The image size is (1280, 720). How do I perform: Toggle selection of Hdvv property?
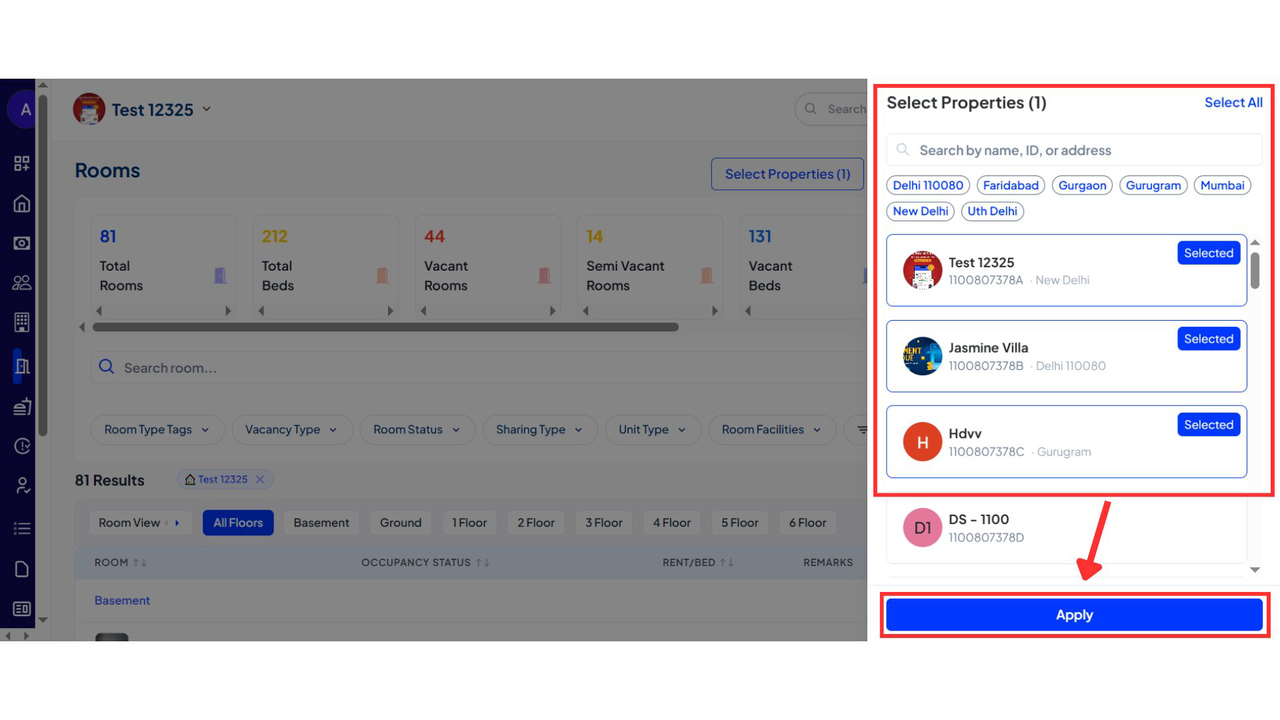point(1208,425)
